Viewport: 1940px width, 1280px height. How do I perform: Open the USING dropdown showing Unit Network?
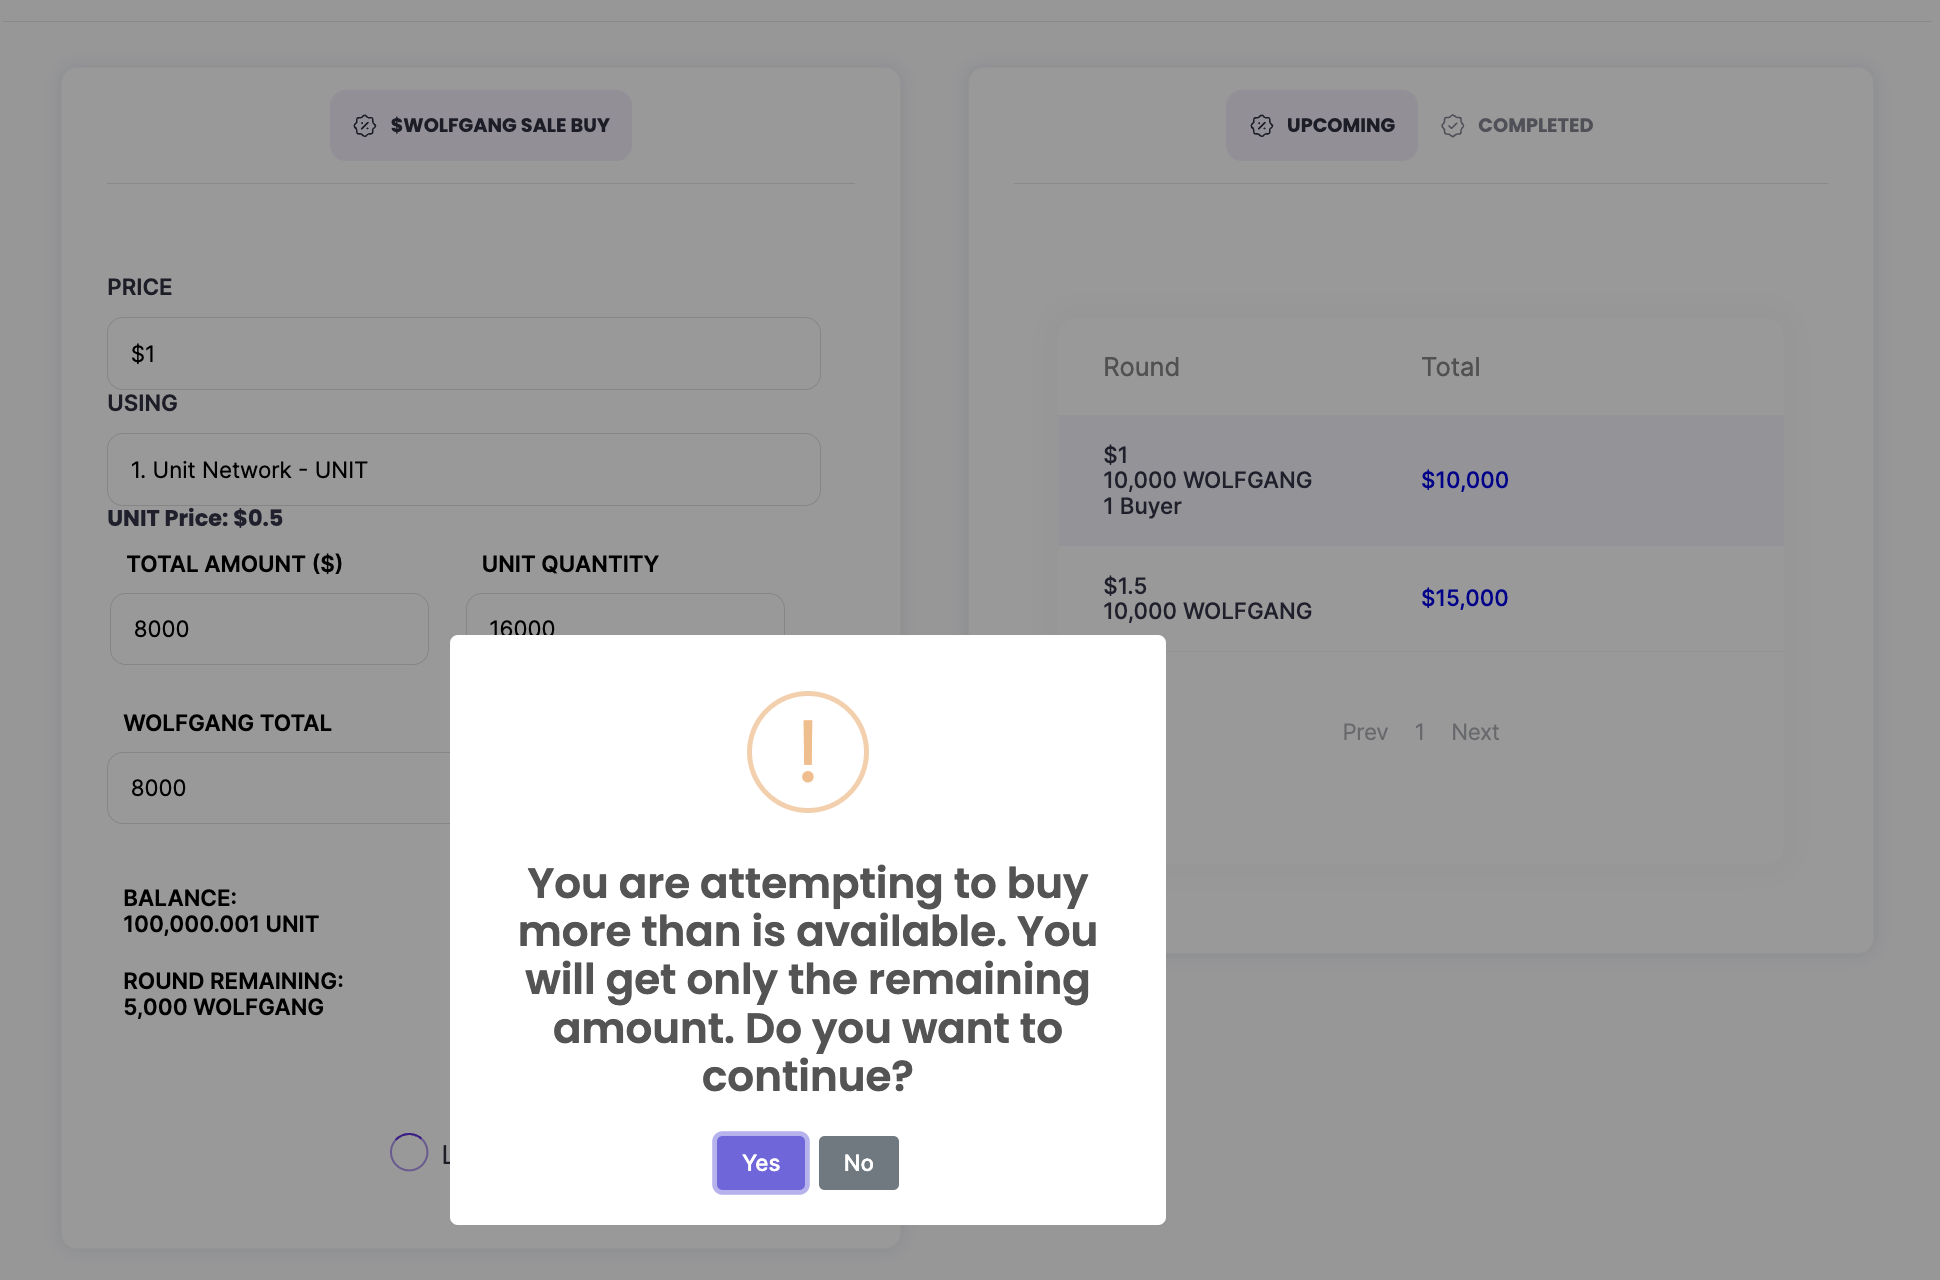tap(463, 470)
